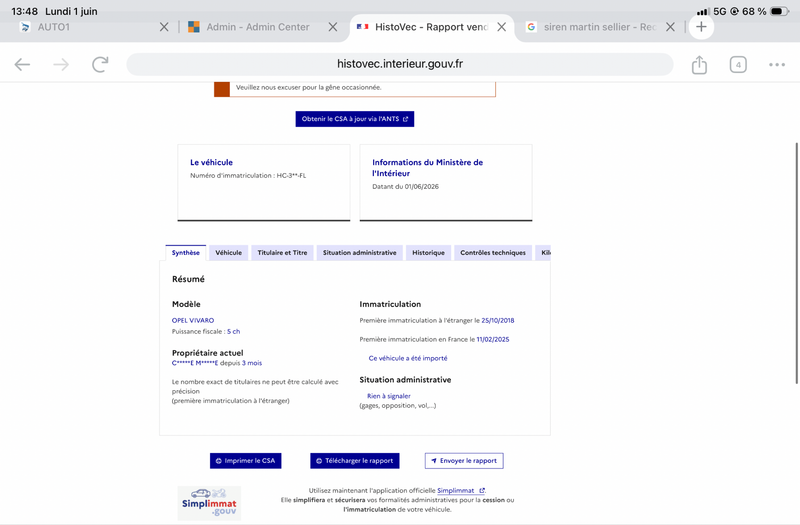This screenshot has height=525, width=800.
Task: Click Télécharger le rapport button
Action: click(x=355, y=461)
